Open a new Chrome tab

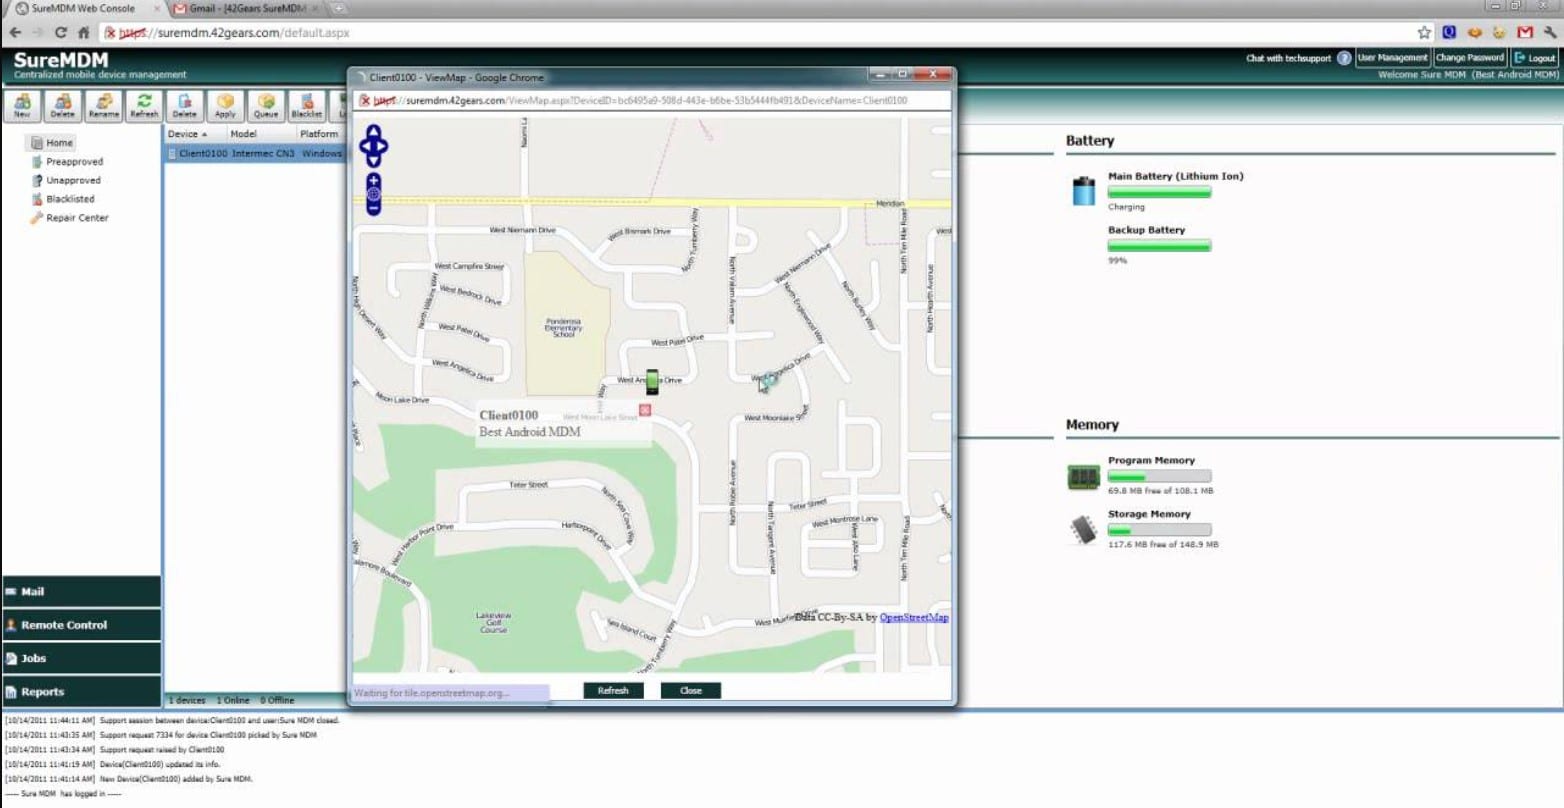(x=339, y=9)
